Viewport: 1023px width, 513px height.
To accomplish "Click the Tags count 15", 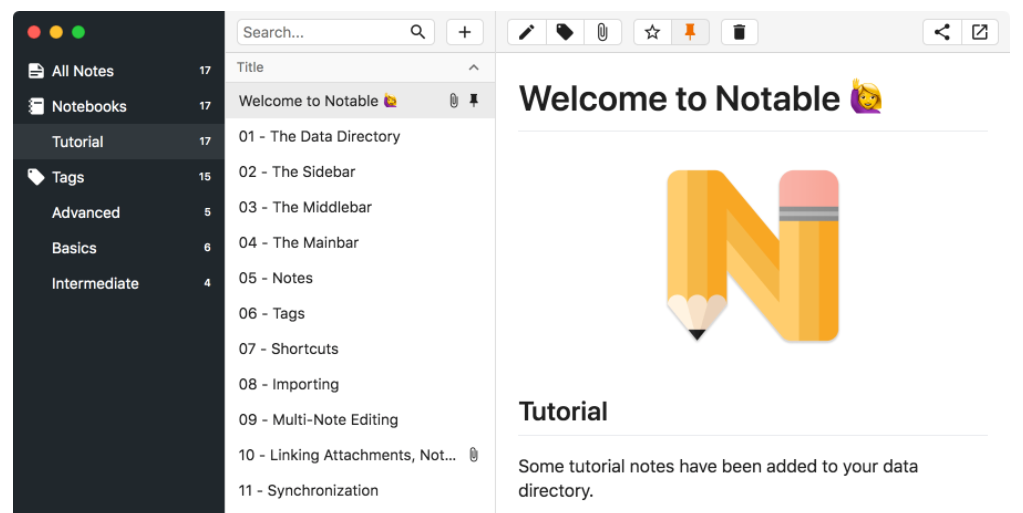I will coord(205,177).
